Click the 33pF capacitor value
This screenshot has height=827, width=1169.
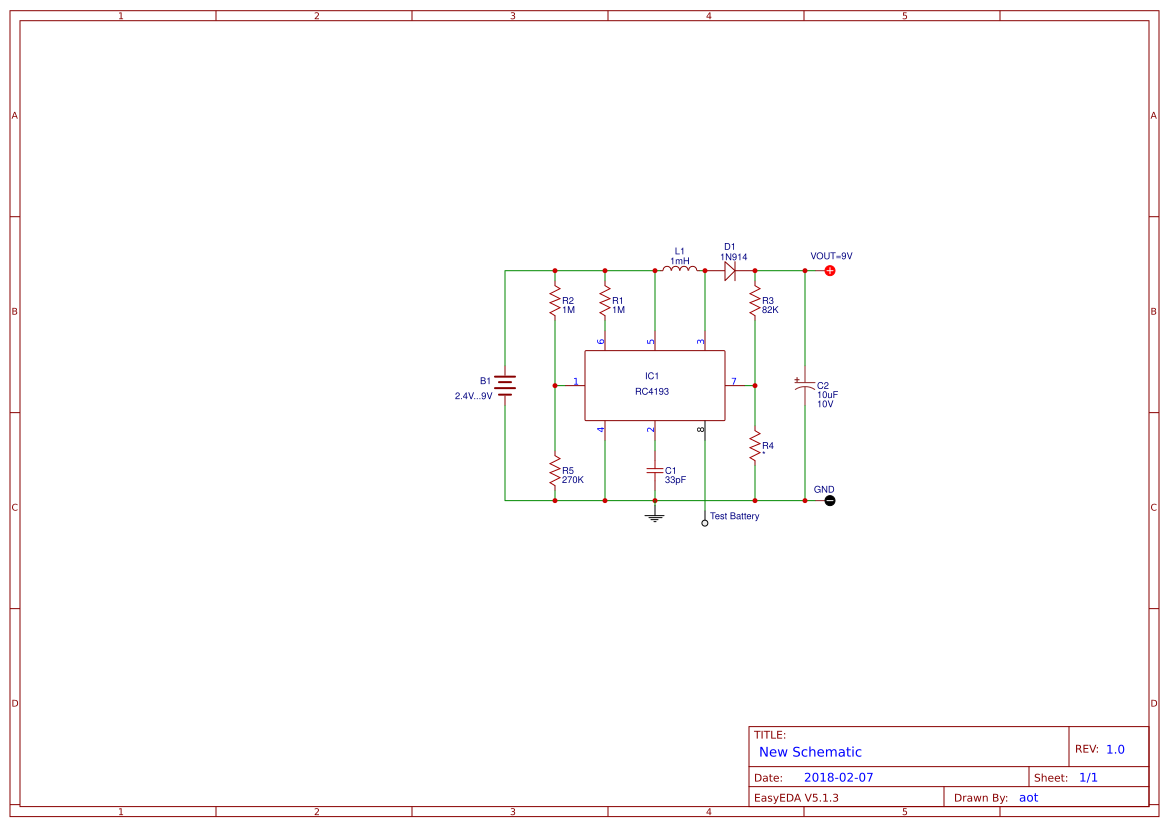(x=675, y=479)
